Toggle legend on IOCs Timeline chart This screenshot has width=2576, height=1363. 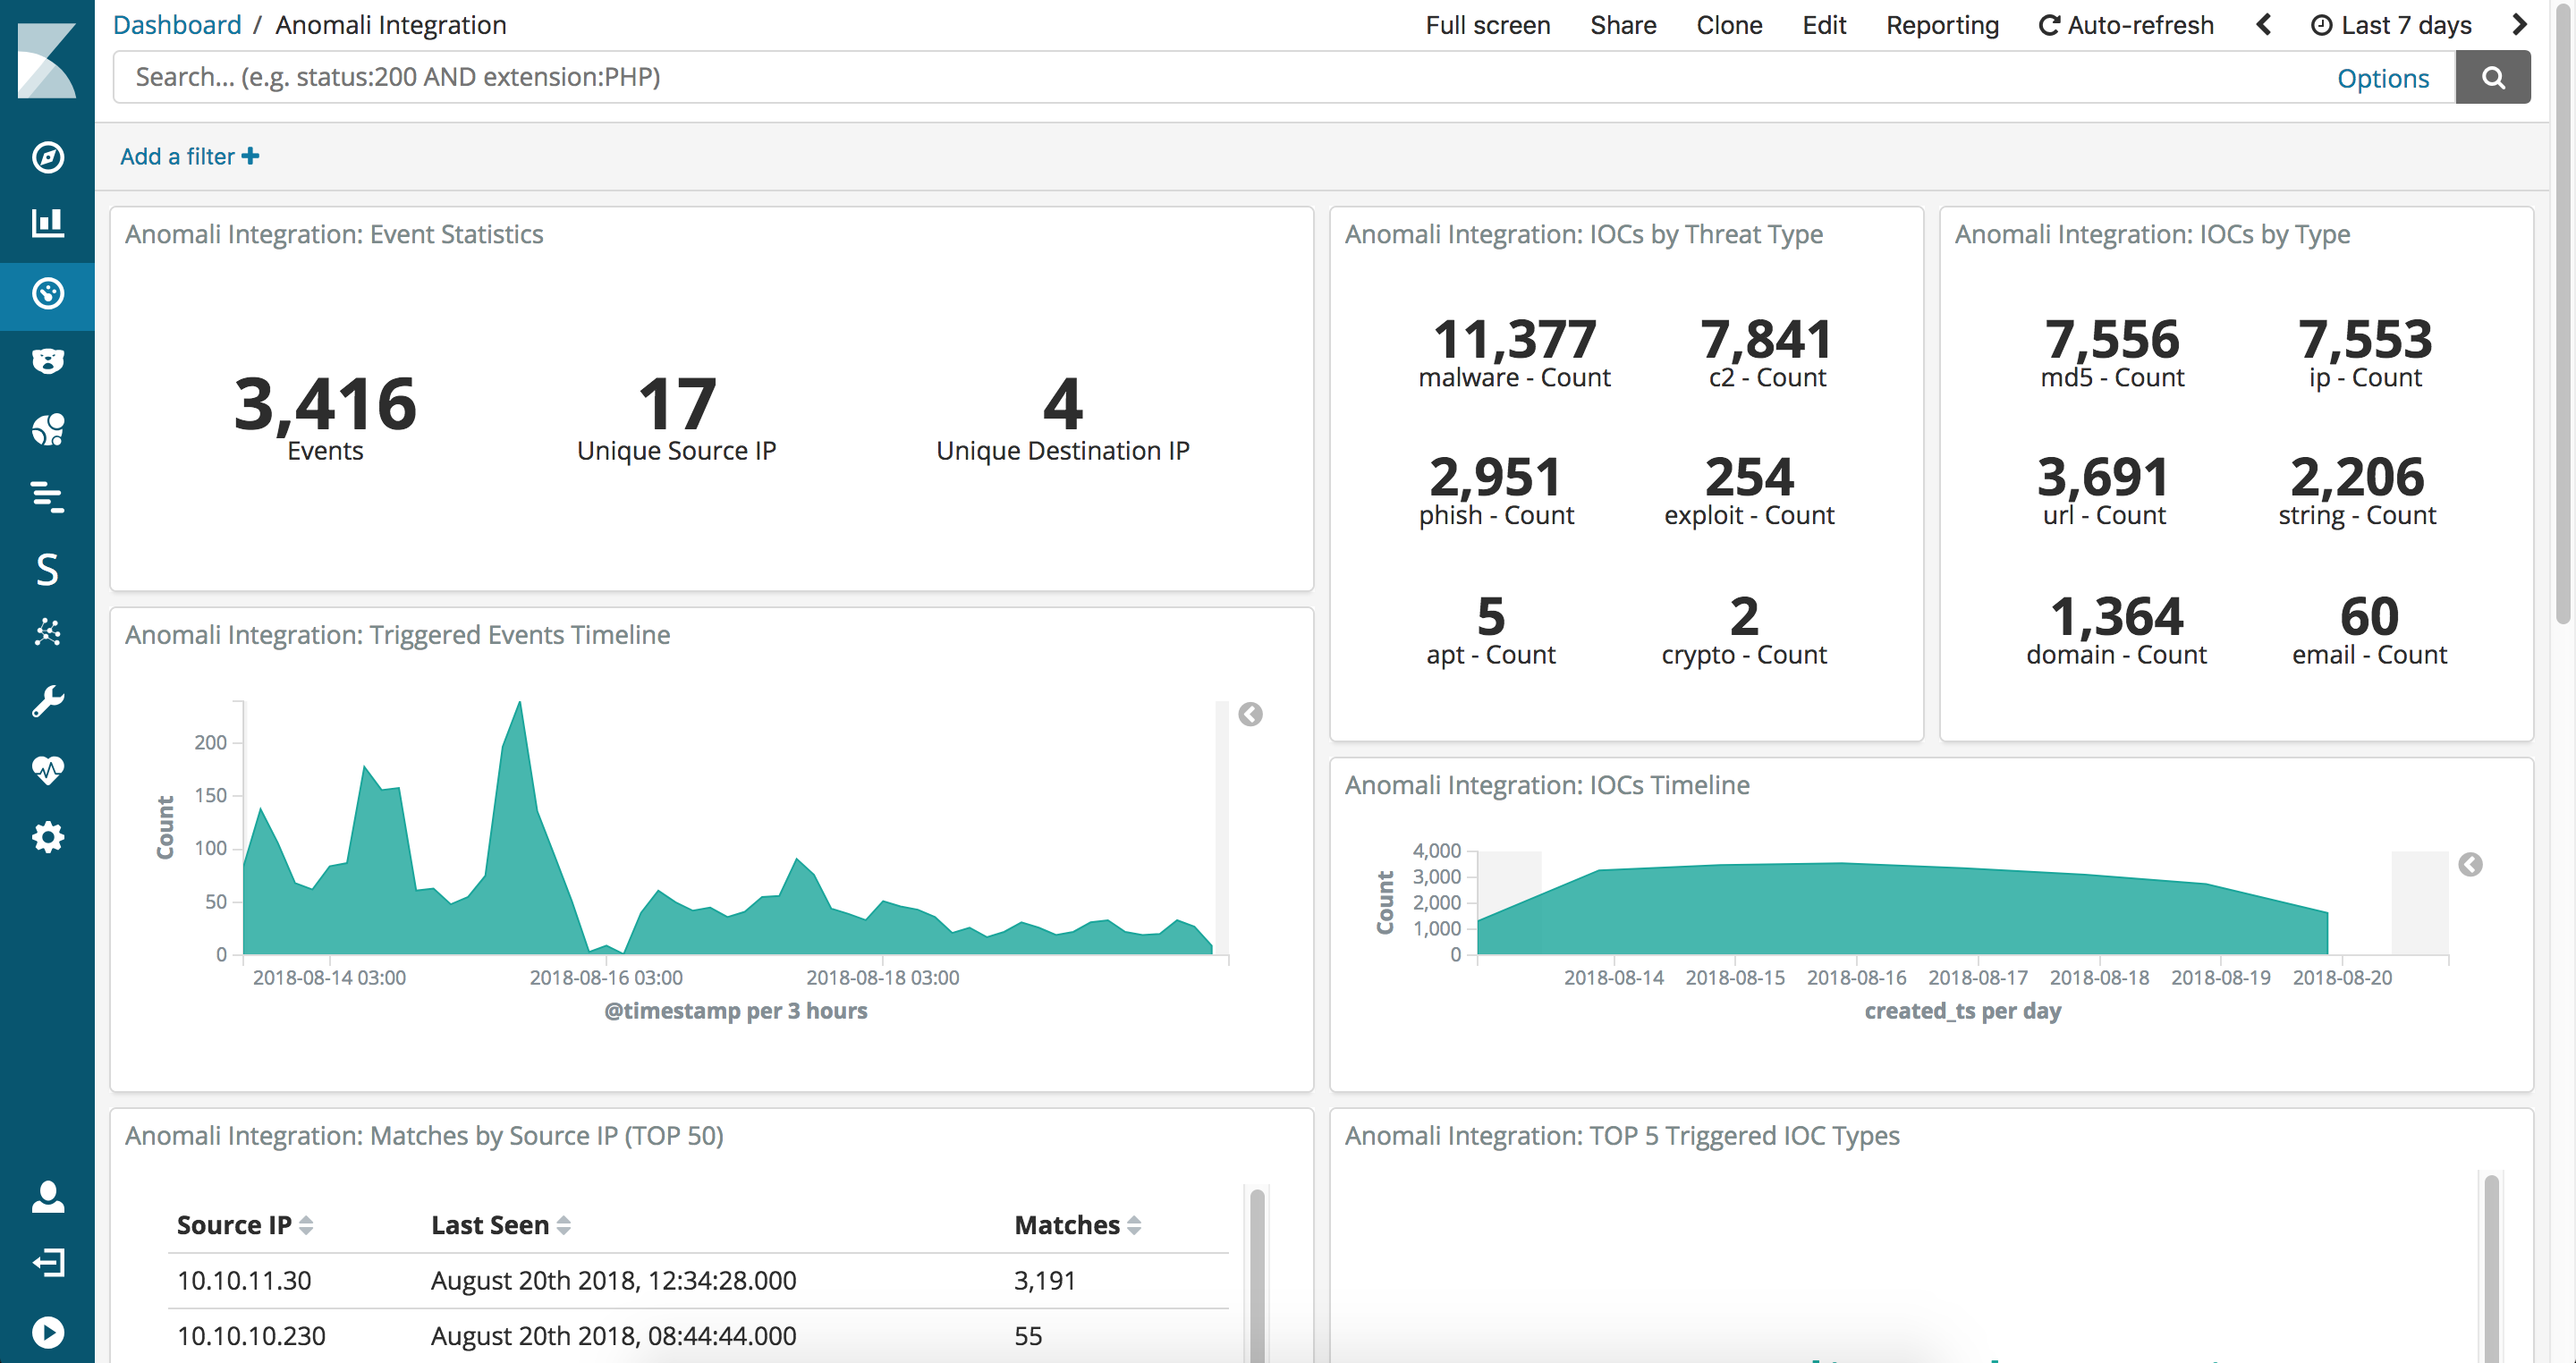point(2469,865)
